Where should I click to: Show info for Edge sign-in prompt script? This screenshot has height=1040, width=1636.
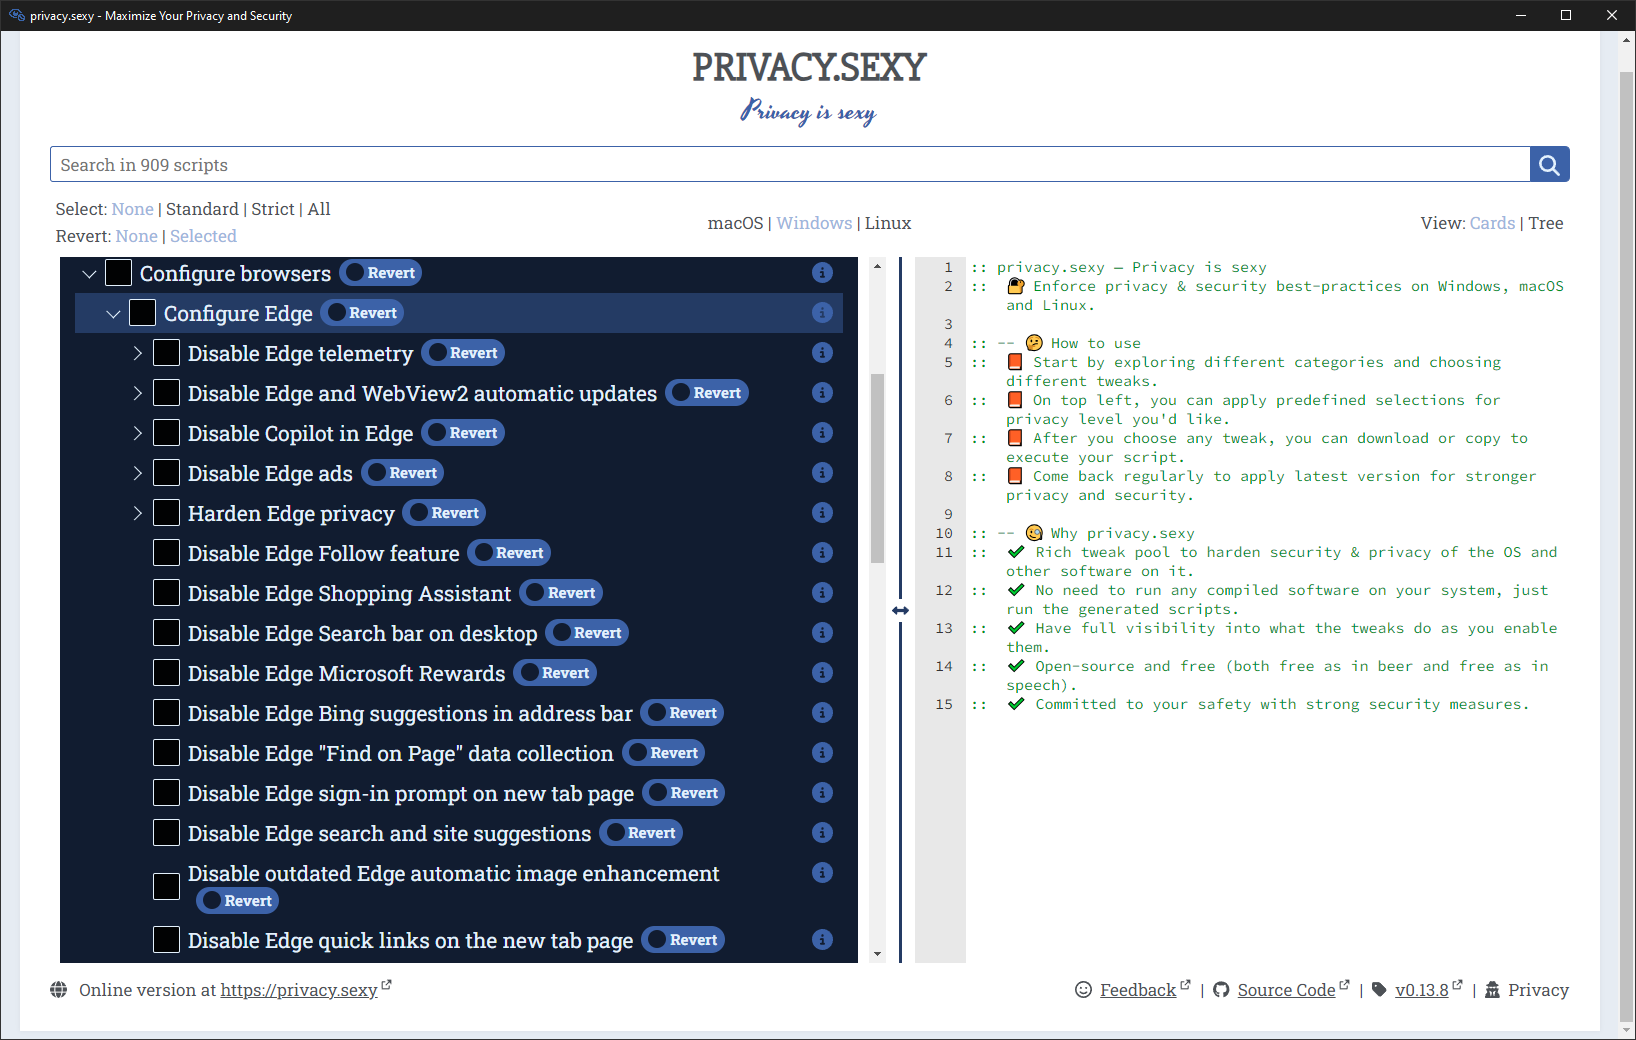tap(822, 793)
